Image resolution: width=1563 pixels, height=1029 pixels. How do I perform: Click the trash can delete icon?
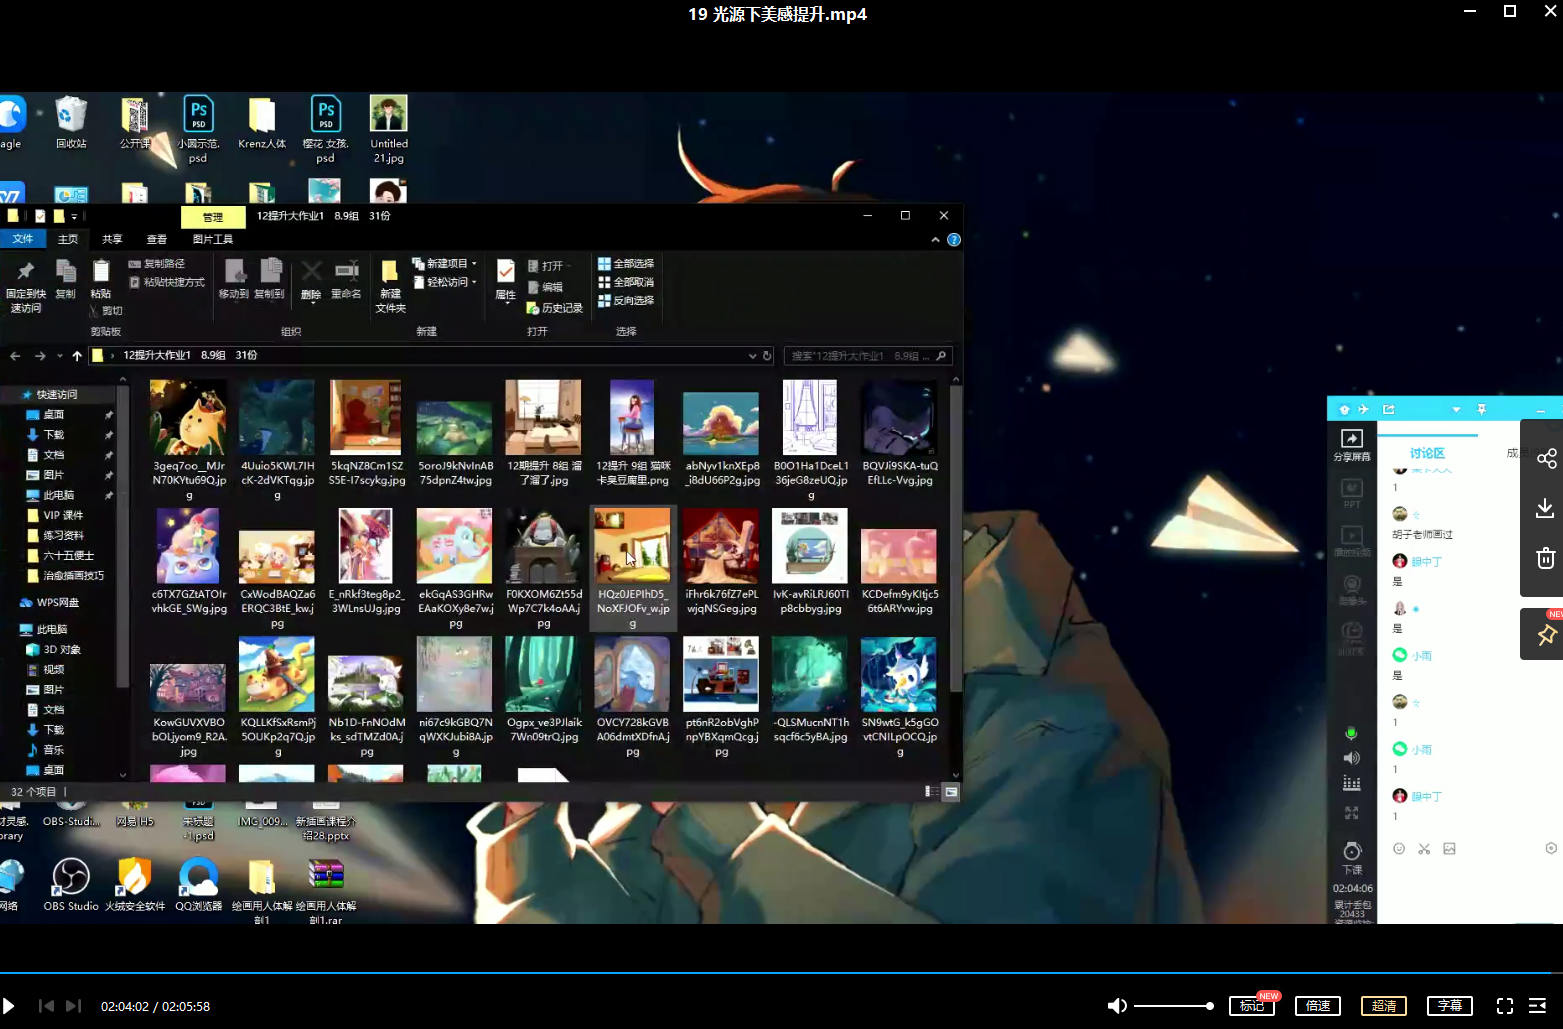(x=1545, y=558)
